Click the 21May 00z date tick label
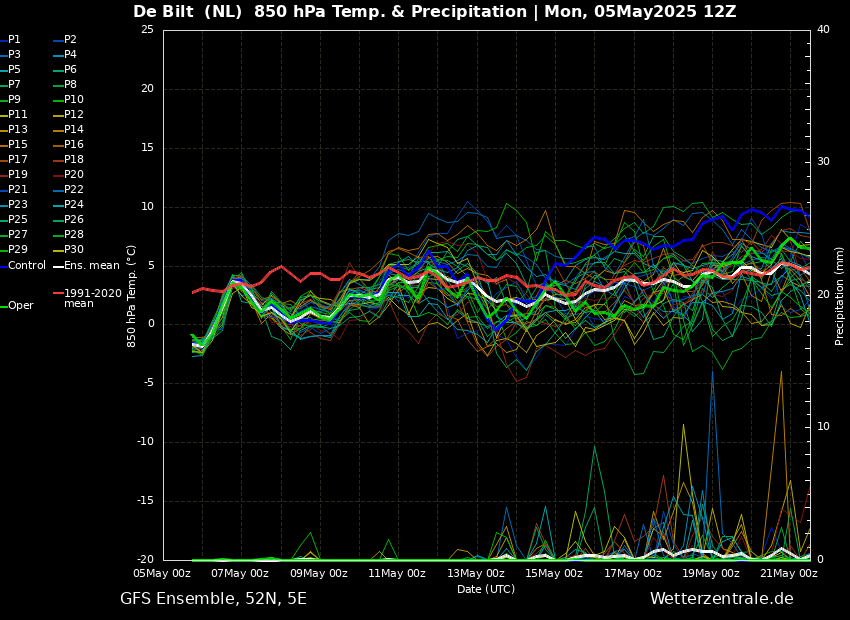The height and width of the screenshot is (620, 850). click(x=789, y=574)
